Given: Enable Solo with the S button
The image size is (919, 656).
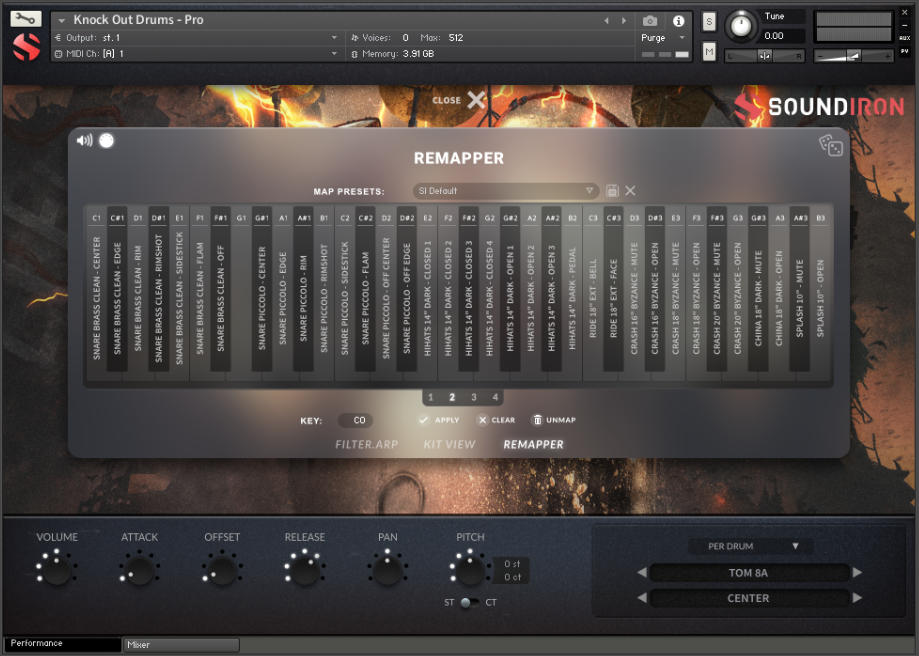Looking at the screenshot, I should click(x=707, y=19).
